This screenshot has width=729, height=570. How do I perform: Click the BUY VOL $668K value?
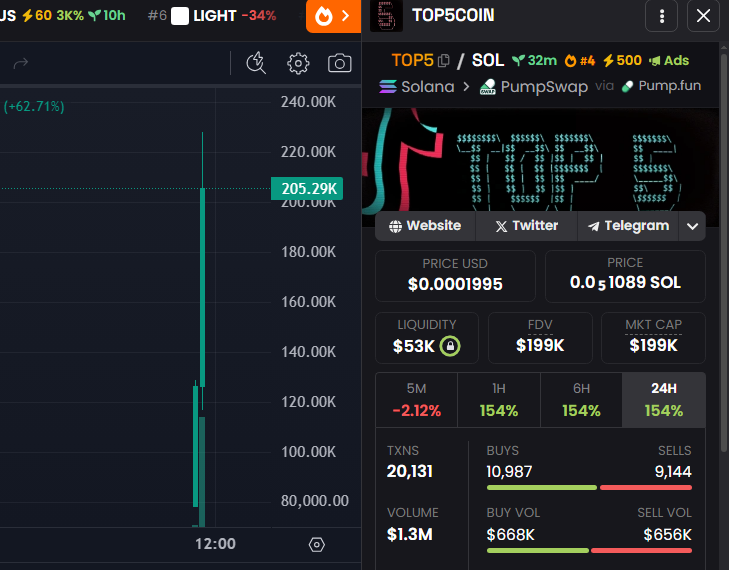click(x=510, y=535)
